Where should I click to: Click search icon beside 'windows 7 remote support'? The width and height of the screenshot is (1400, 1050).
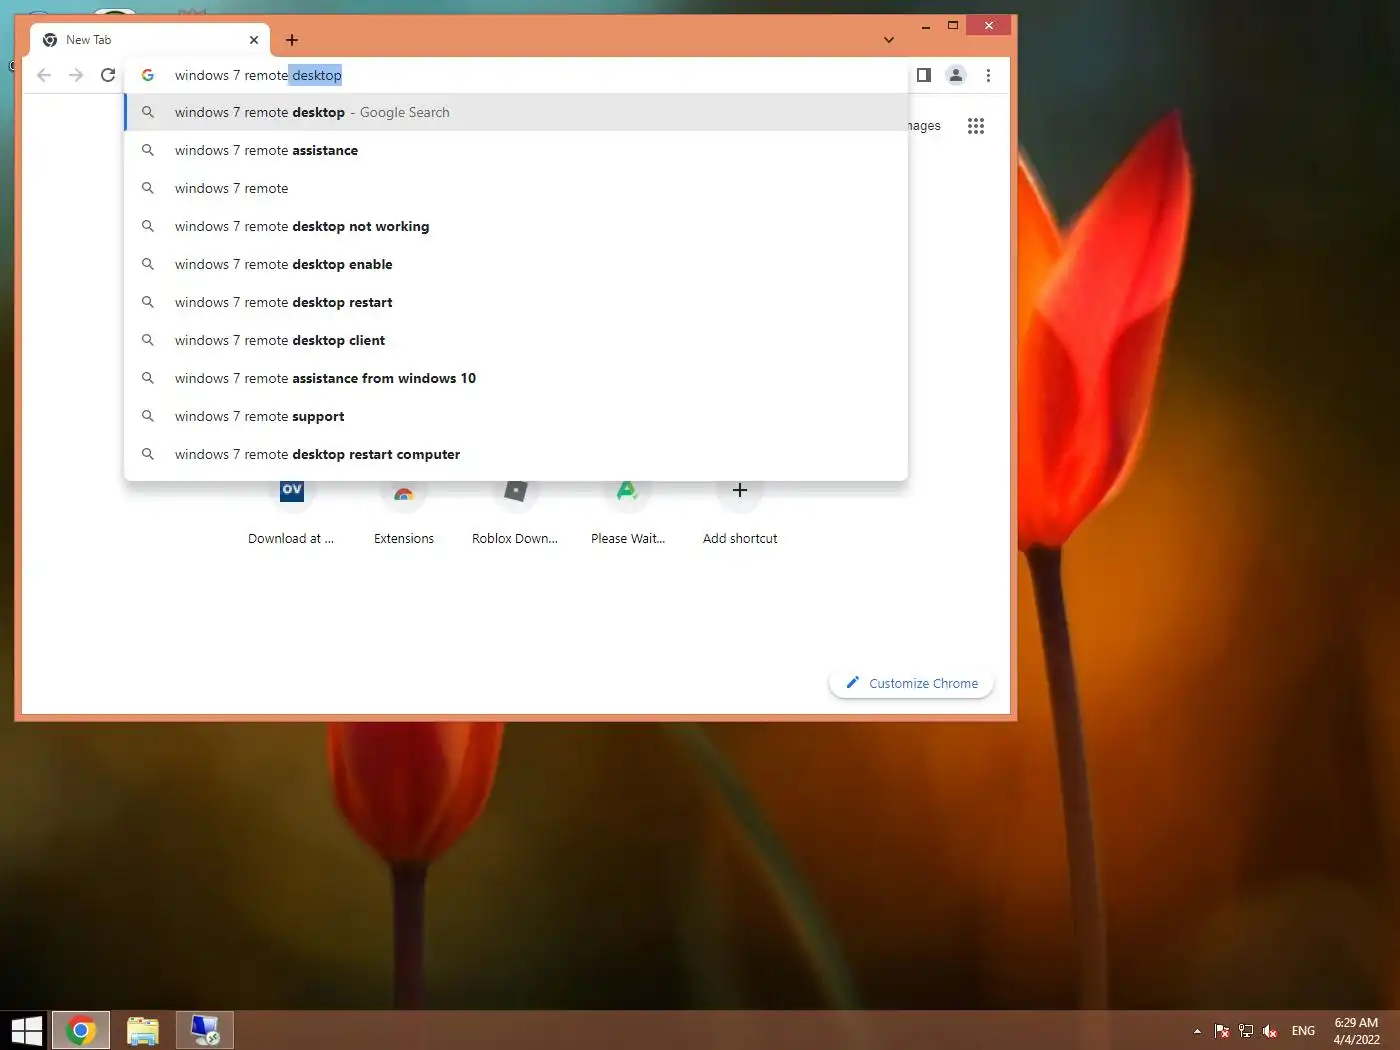tap(148, 416)
